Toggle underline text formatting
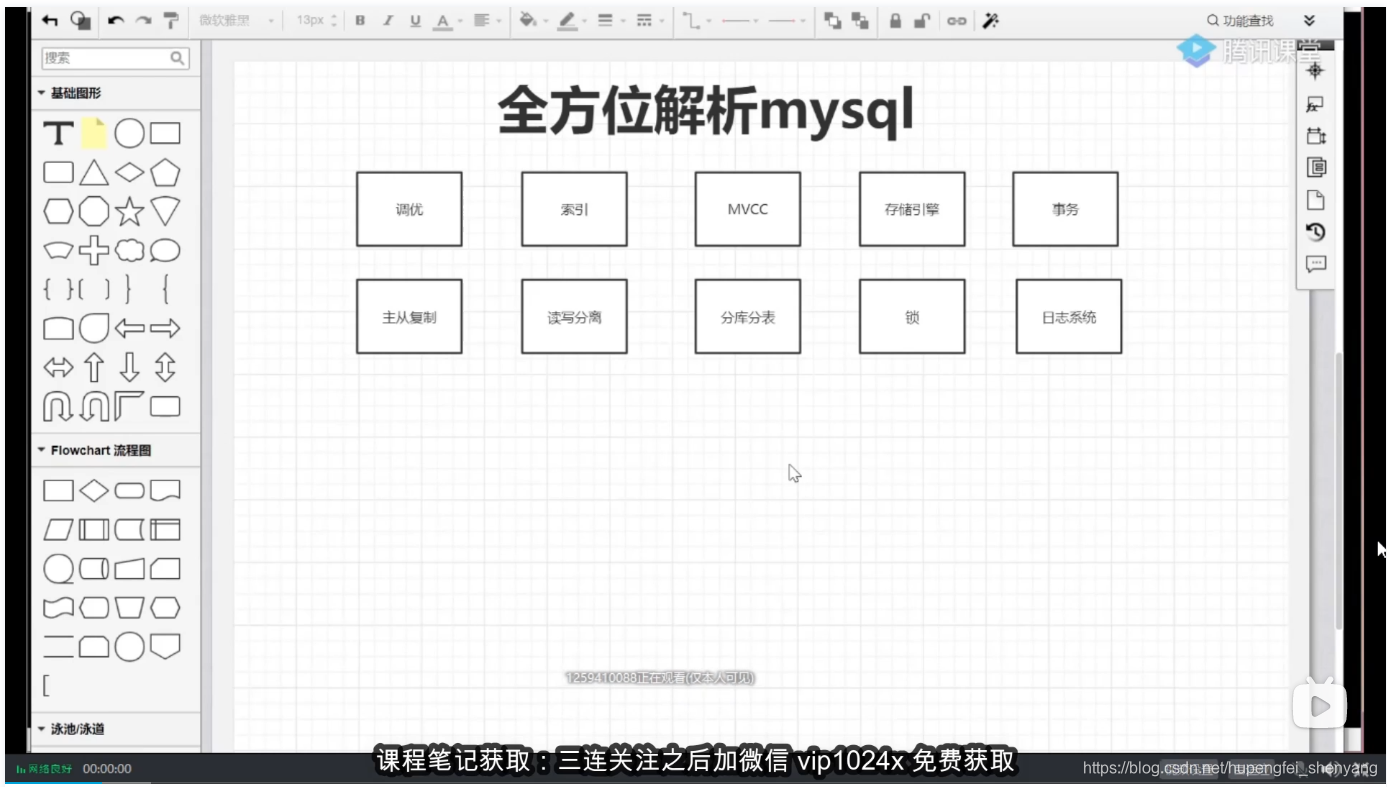This screenshot has height=787, width=1387. 414,19
